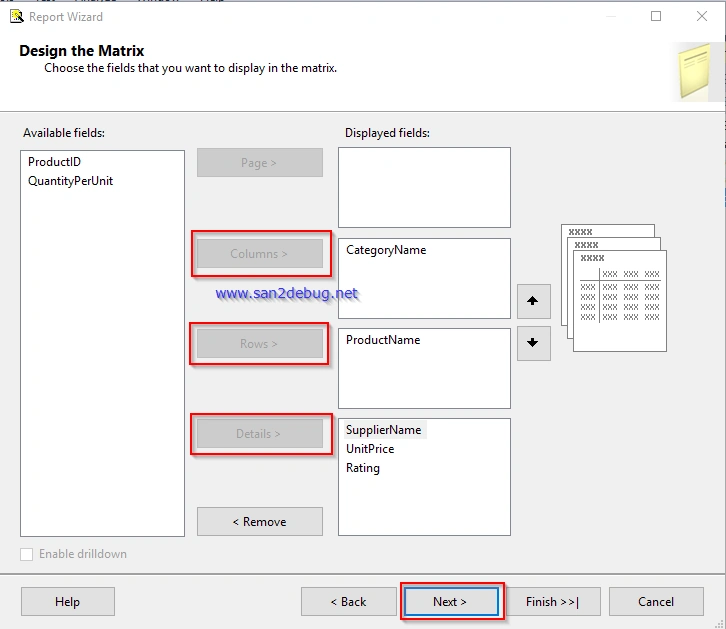Select ProductID in Available fields

point(54,162)
